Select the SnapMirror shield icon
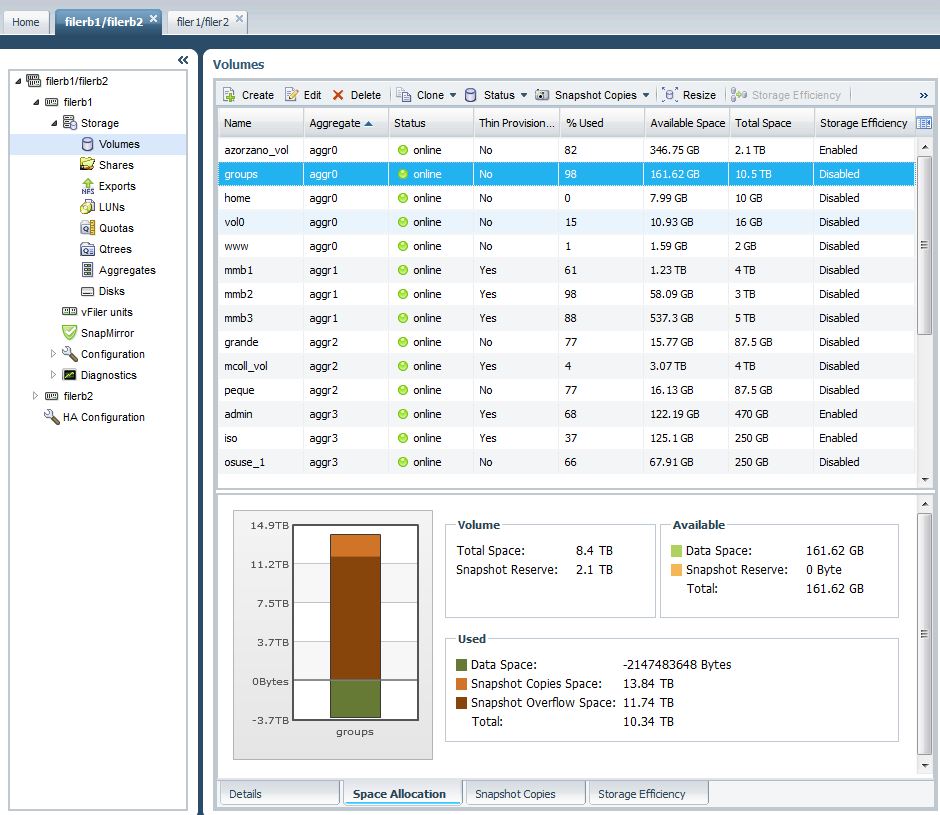 (69, 333)
